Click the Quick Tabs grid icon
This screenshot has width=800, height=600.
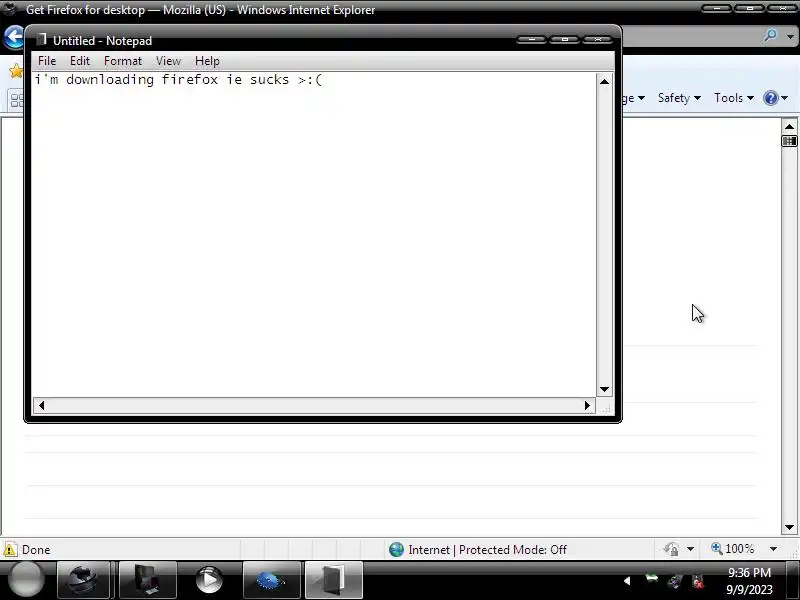(x=17, y=99)
